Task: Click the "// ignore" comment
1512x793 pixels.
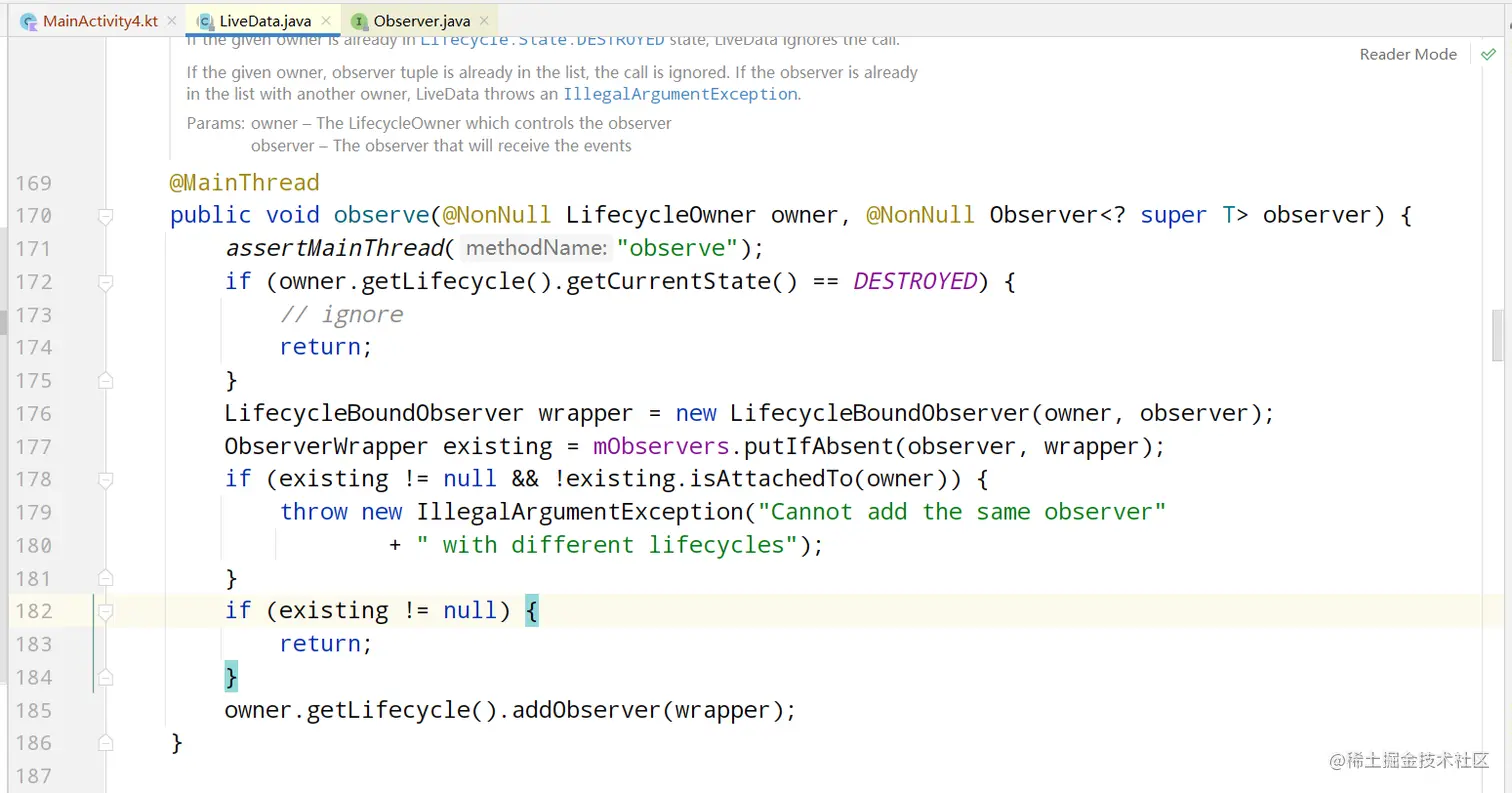Action: click(341, 314)
